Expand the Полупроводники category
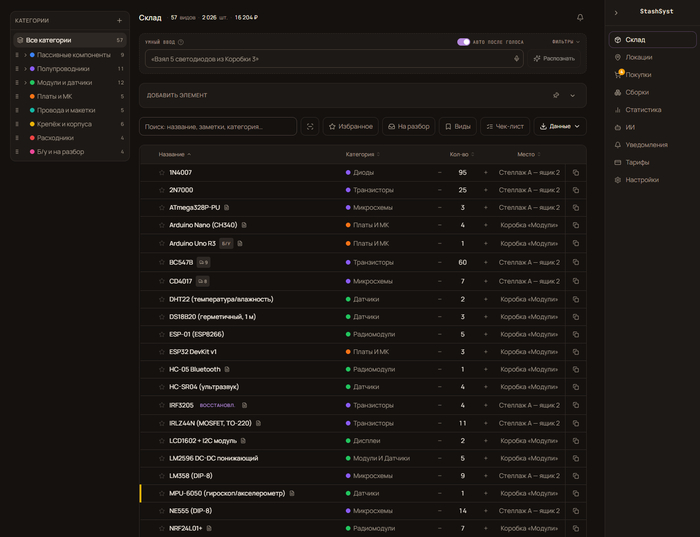This screenshot has width=700, height=537. 25,69
